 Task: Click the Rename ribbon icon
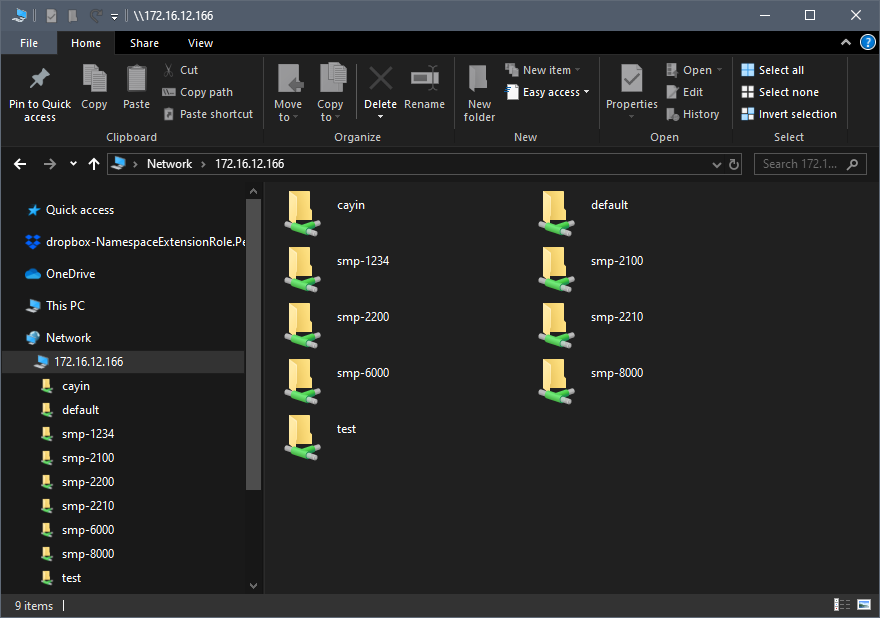(x=424, y=79)
